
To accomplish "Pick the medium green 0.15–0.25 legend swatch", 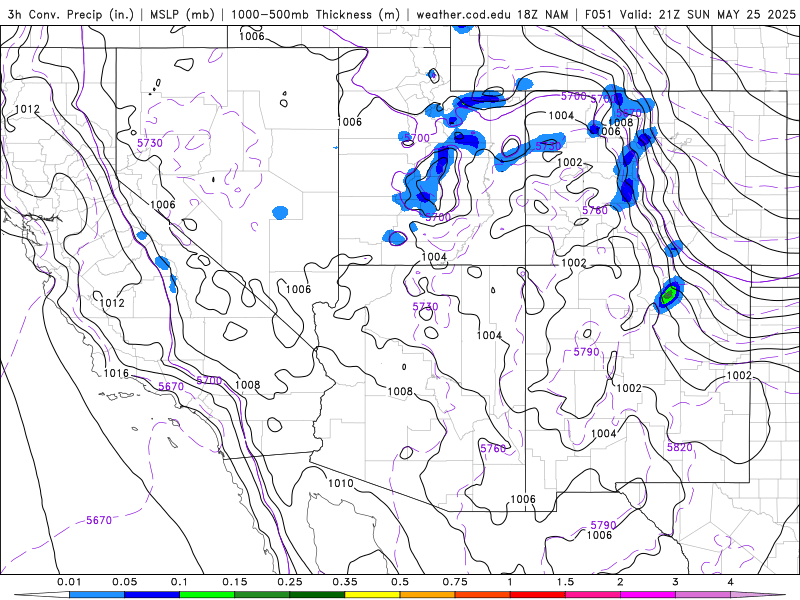I will click(x=262, y=595).
